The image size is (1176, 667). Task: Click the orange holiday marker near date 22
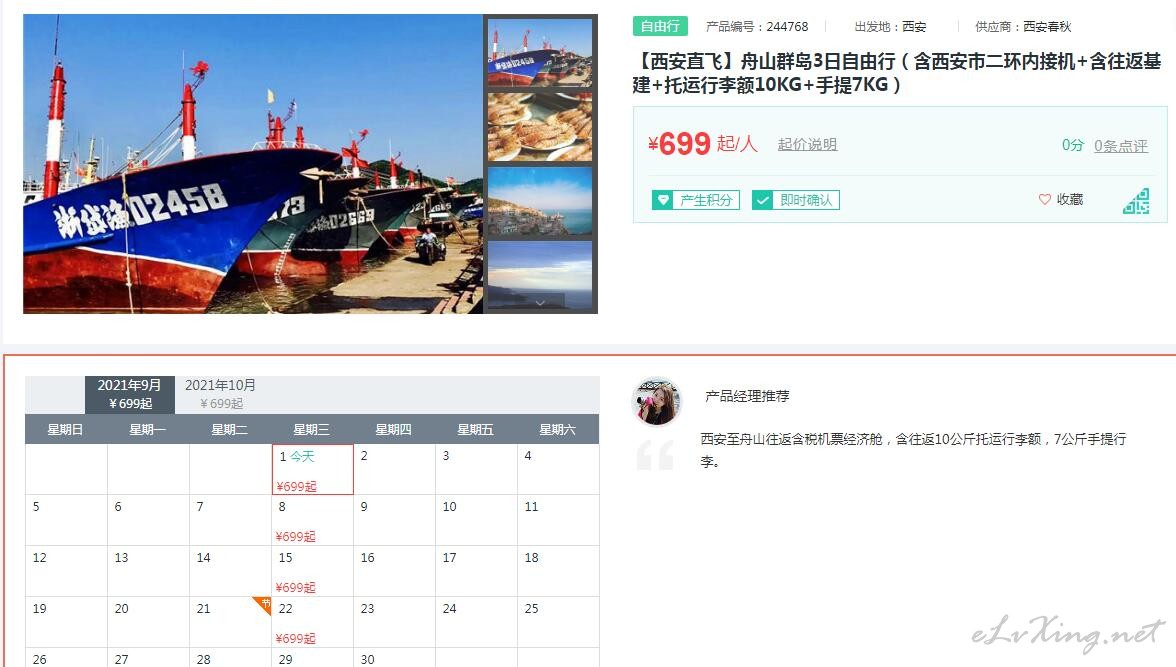click(262, 605)
